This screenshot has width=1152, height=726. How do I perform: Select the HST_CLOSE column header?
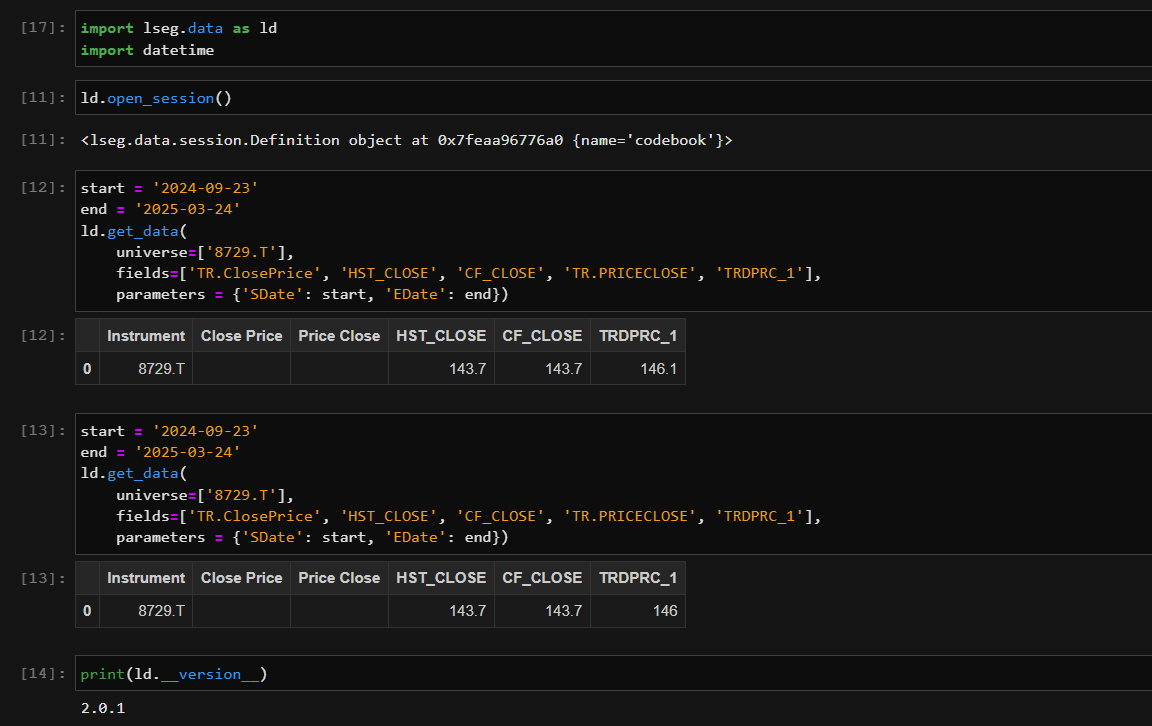[441, 335]
